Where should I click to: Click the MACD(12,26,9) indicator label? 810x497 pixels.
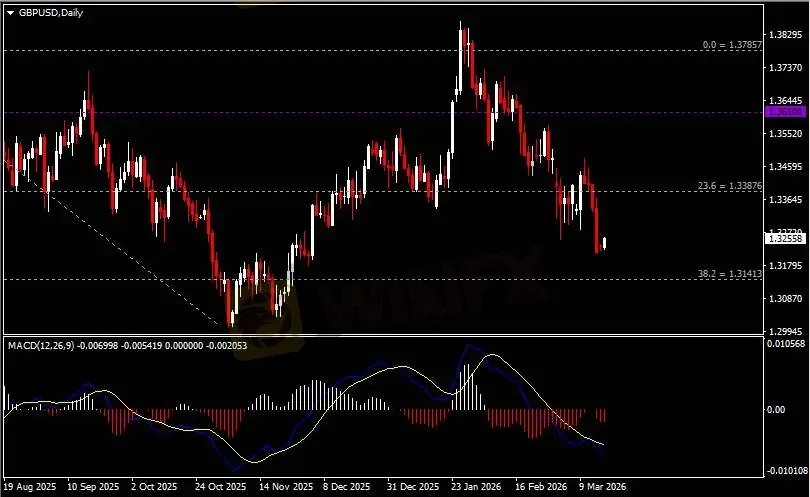[x=41, y=346]
